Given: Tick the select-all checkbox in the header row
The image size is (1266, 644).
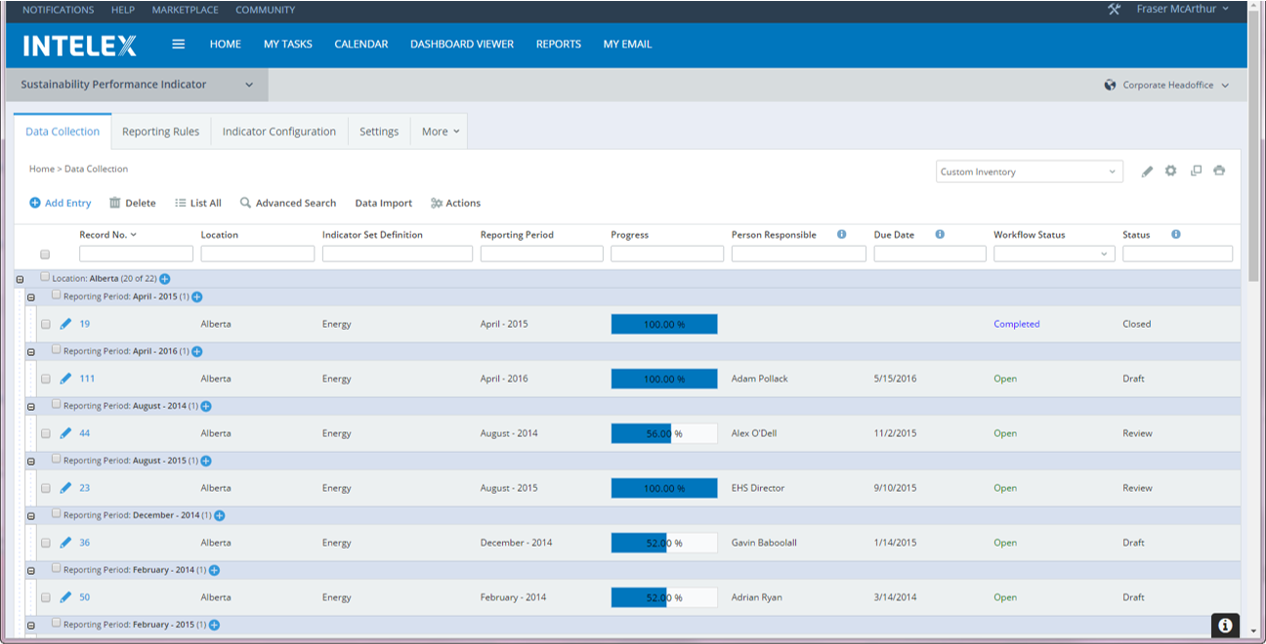Looking at the screenshot, I should pos(45,254).
